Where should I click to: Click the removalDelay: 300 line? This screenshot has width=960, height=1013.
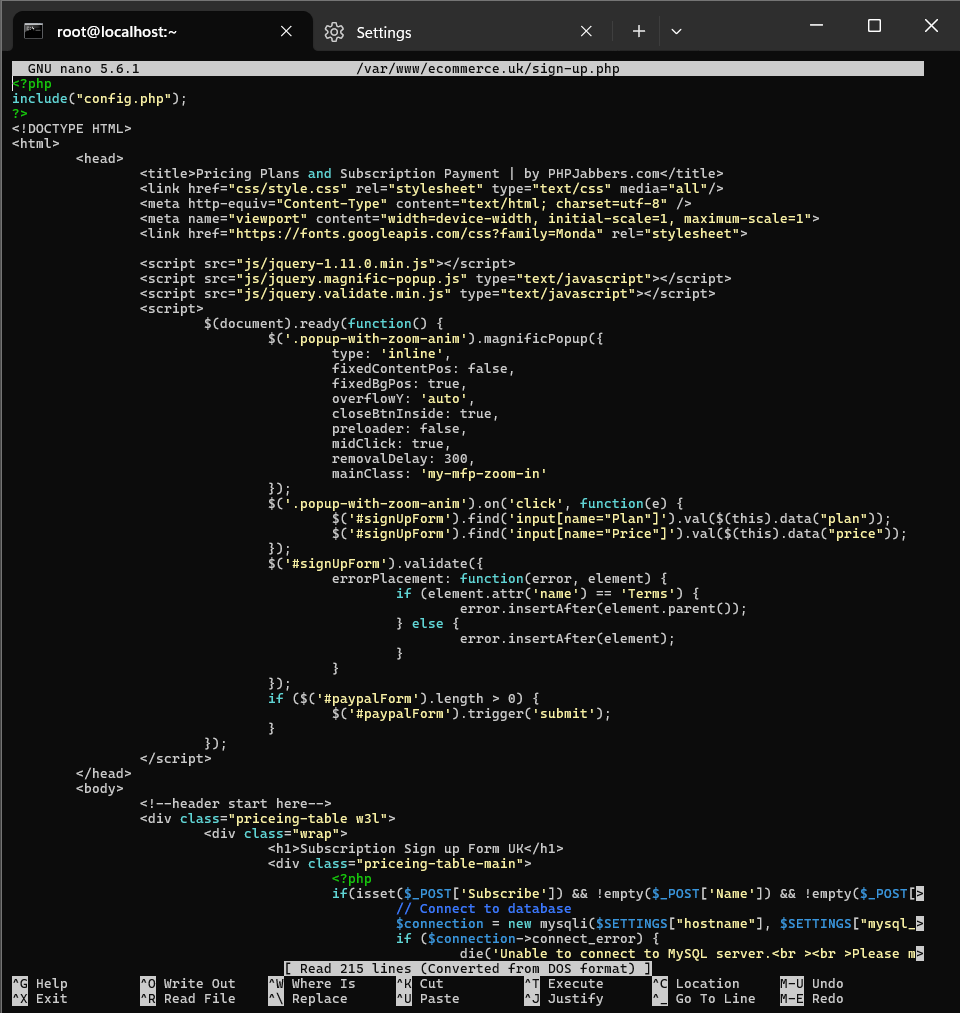(x=403, y=459)
